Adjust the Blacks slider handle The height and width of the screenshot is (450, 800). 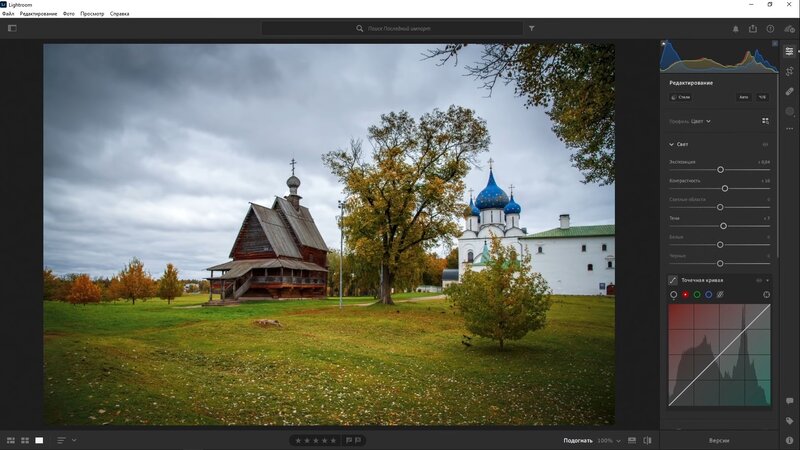[720, 263]
